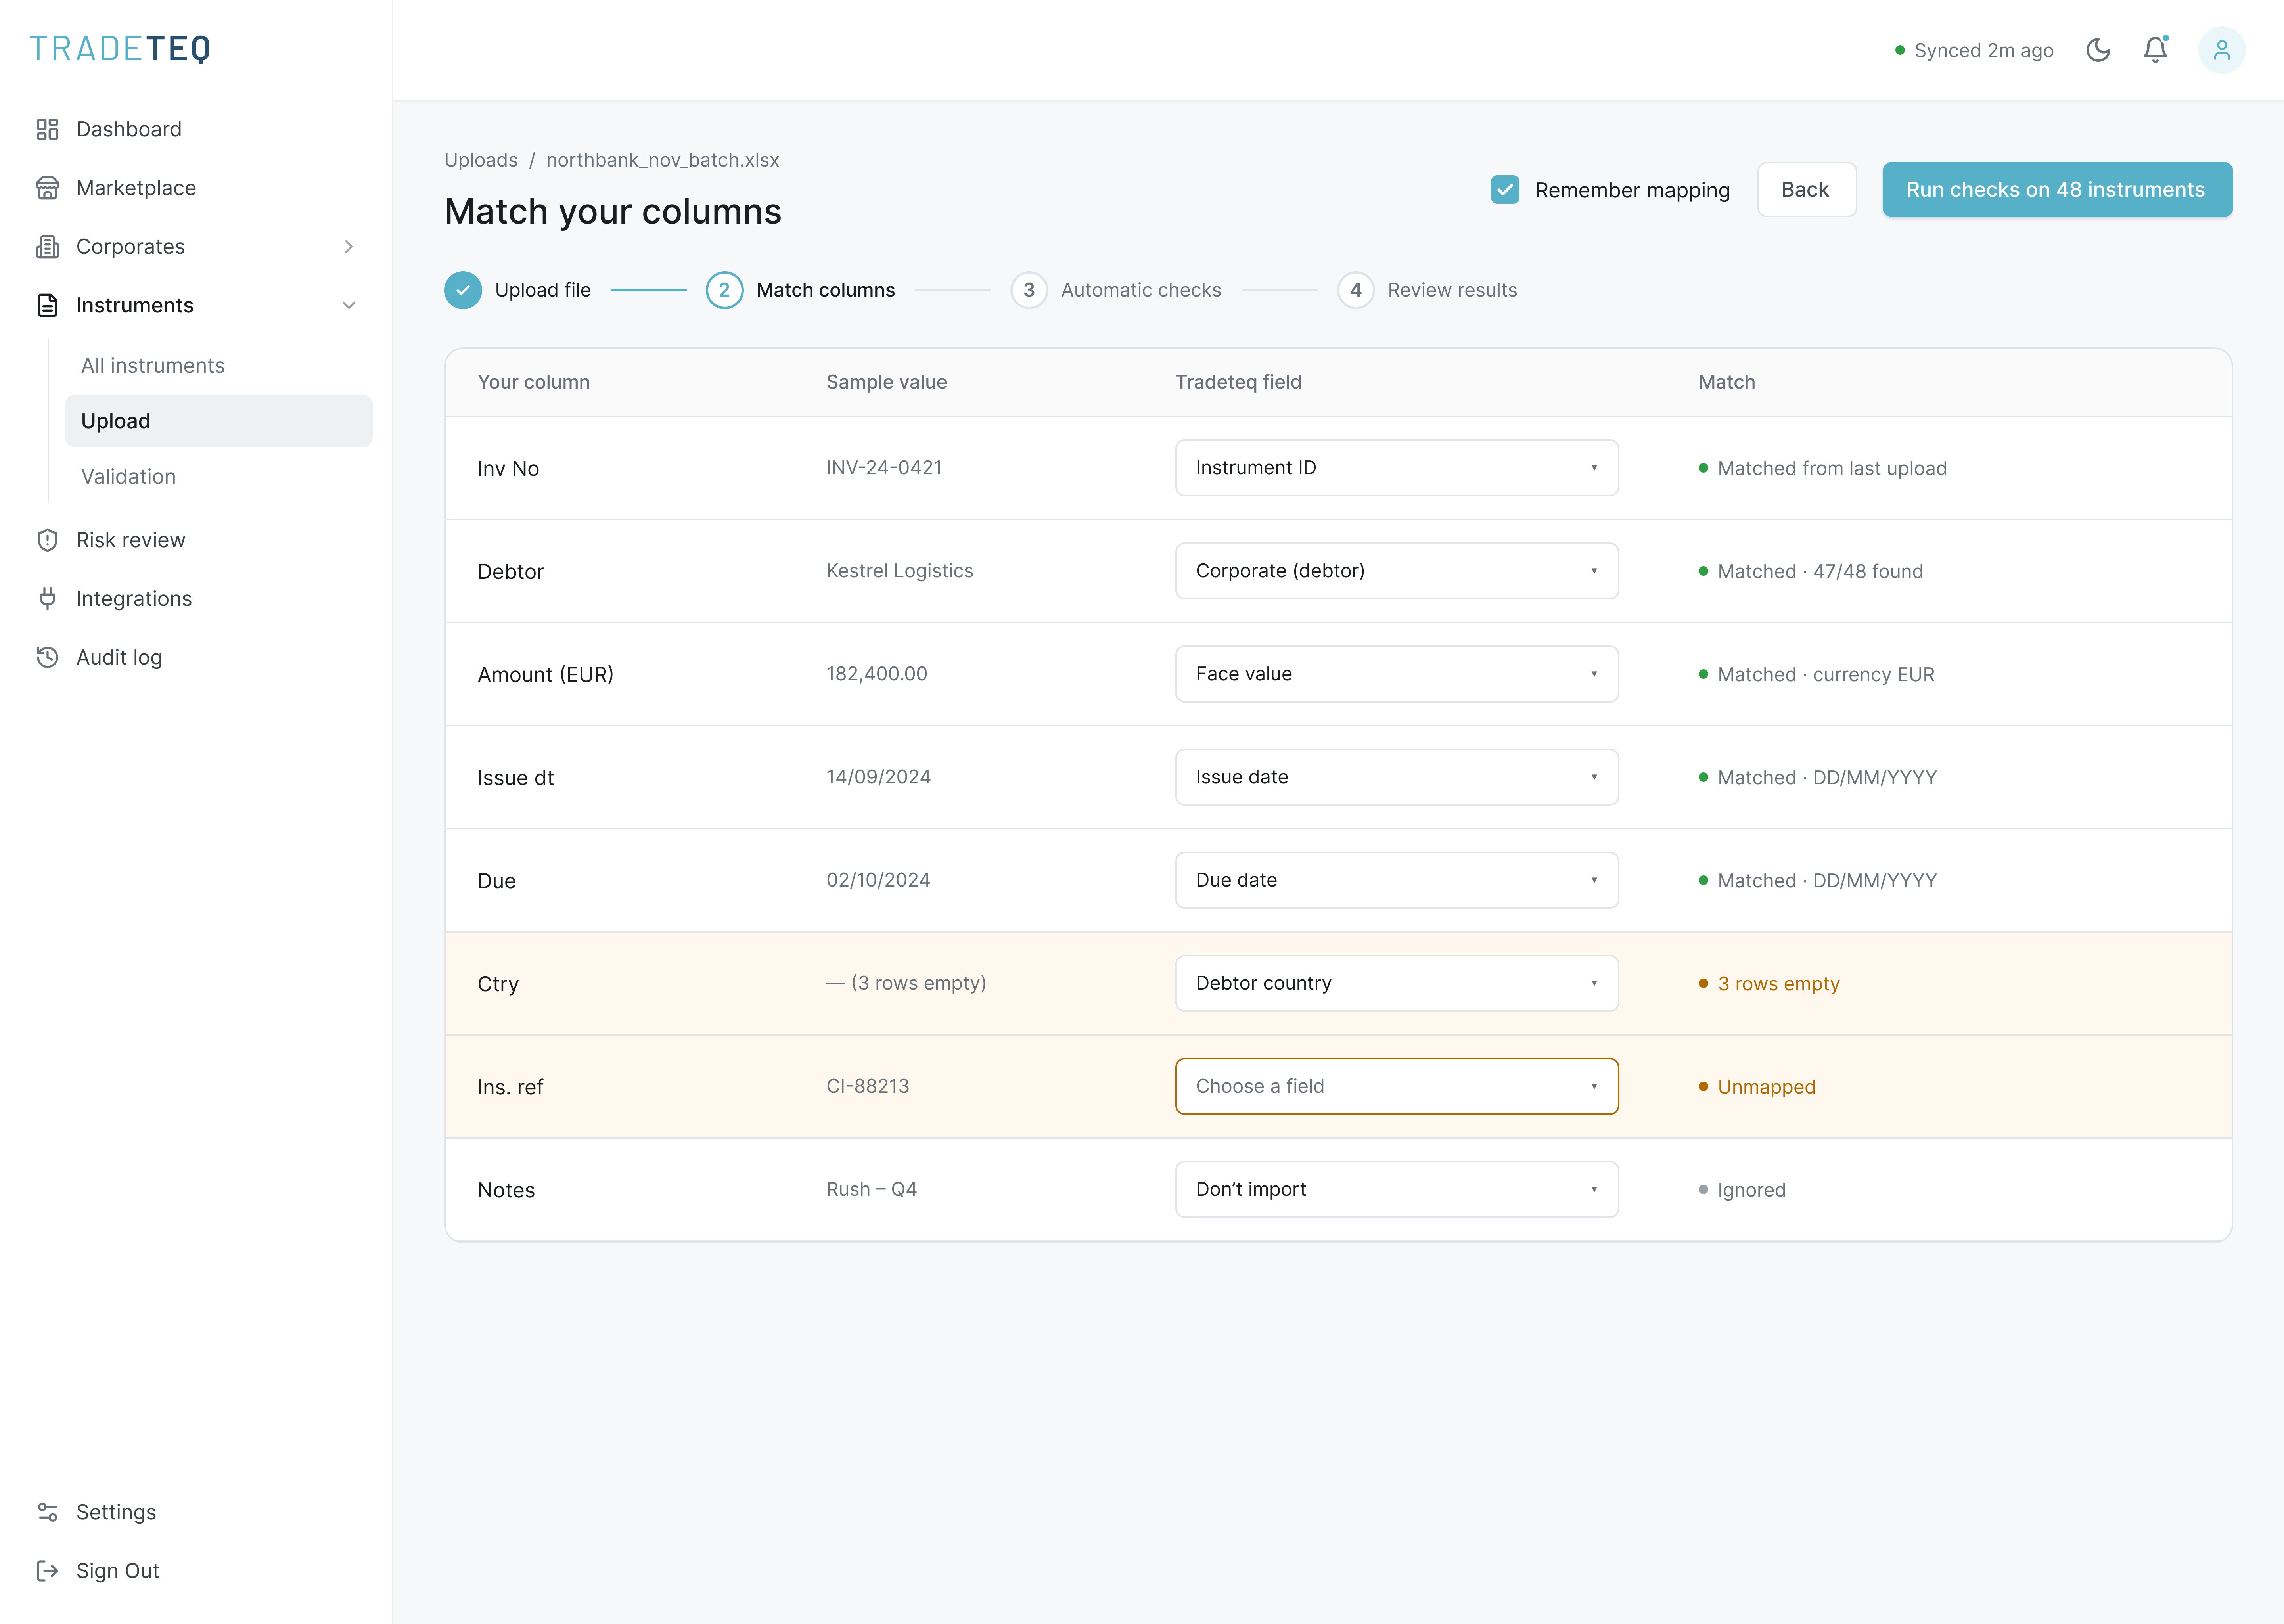Open the Uploads breadcrumb link
Viewport: 2284px width, 1624px height.
[x=481, y=160]
